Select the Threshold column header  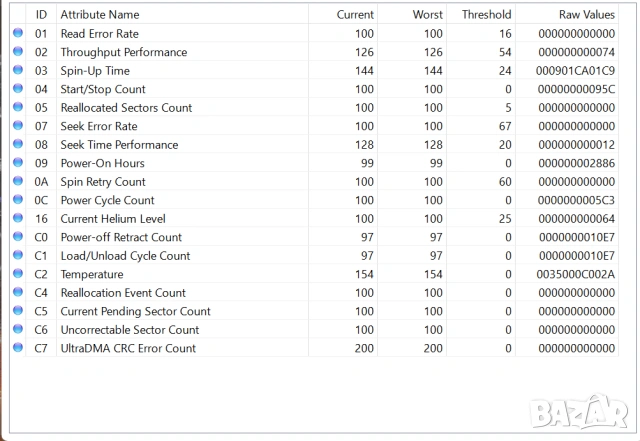pos(486,15)
